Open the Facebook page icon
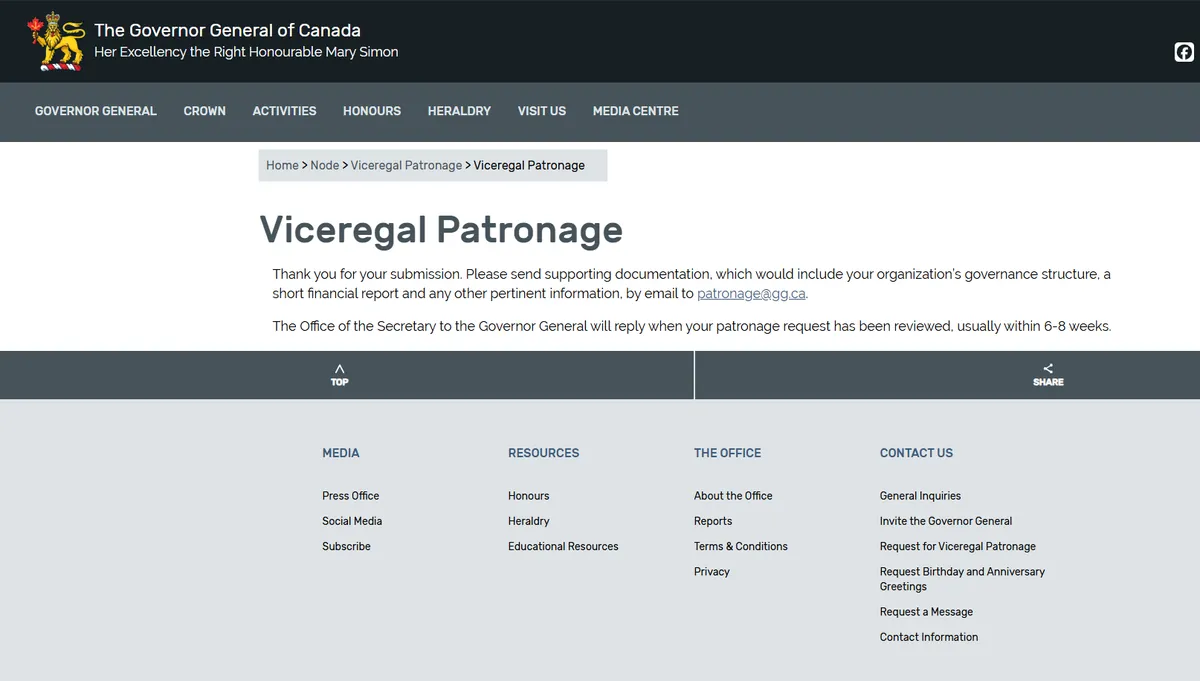Viewport: 1200px width, 681px height. point(1184,52)
